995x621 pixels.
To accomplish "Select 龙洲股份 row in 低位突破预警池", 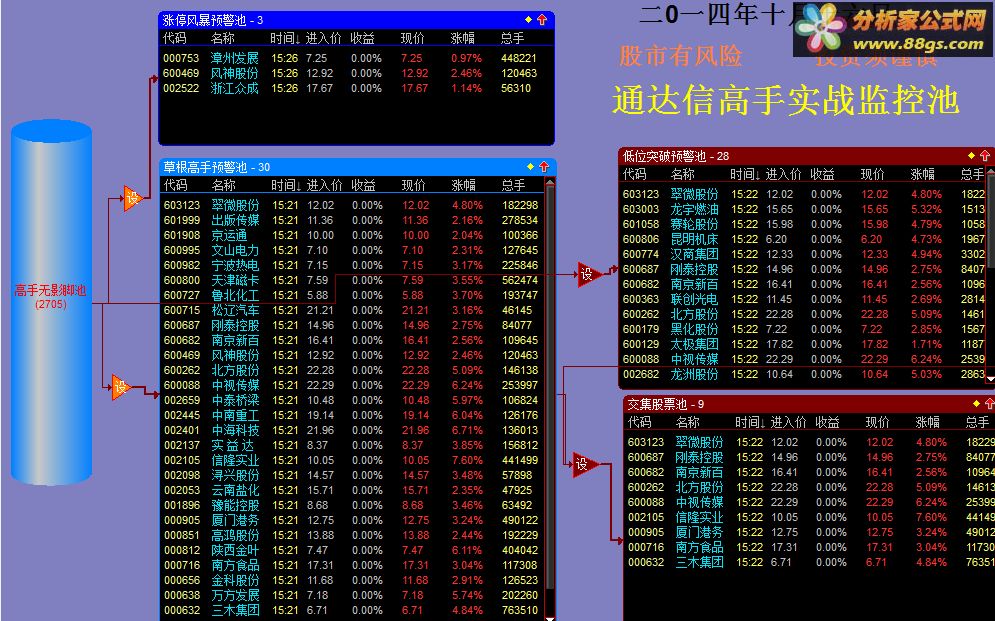I will pyautogui.click(x=803, y=374).
